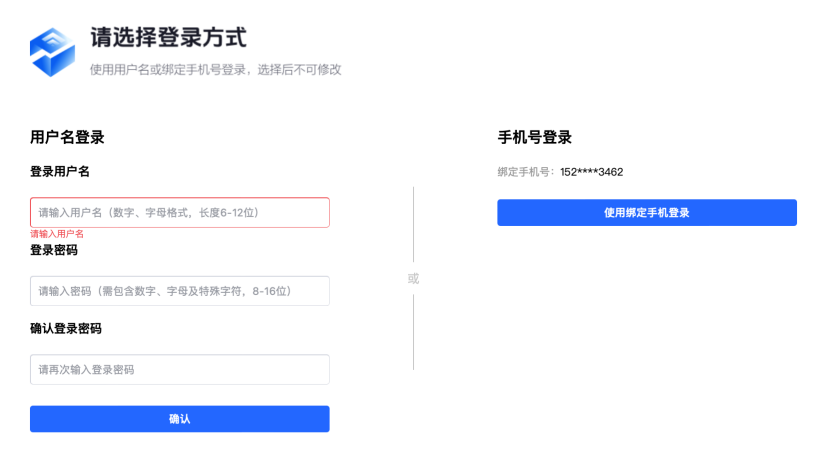
Task: Click the 用户名登录 section heading
Action: (67, 137)
